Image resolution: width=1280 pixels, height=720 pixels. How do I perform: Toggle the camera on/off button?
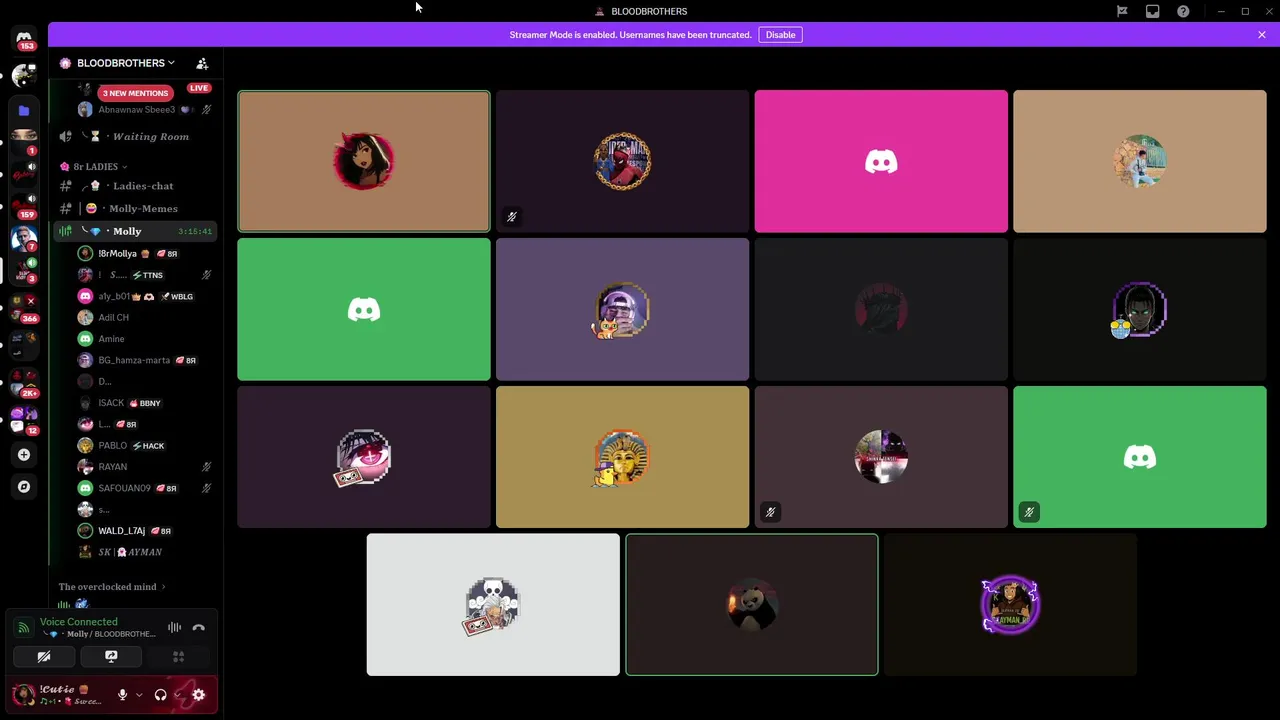click(44, 657)
